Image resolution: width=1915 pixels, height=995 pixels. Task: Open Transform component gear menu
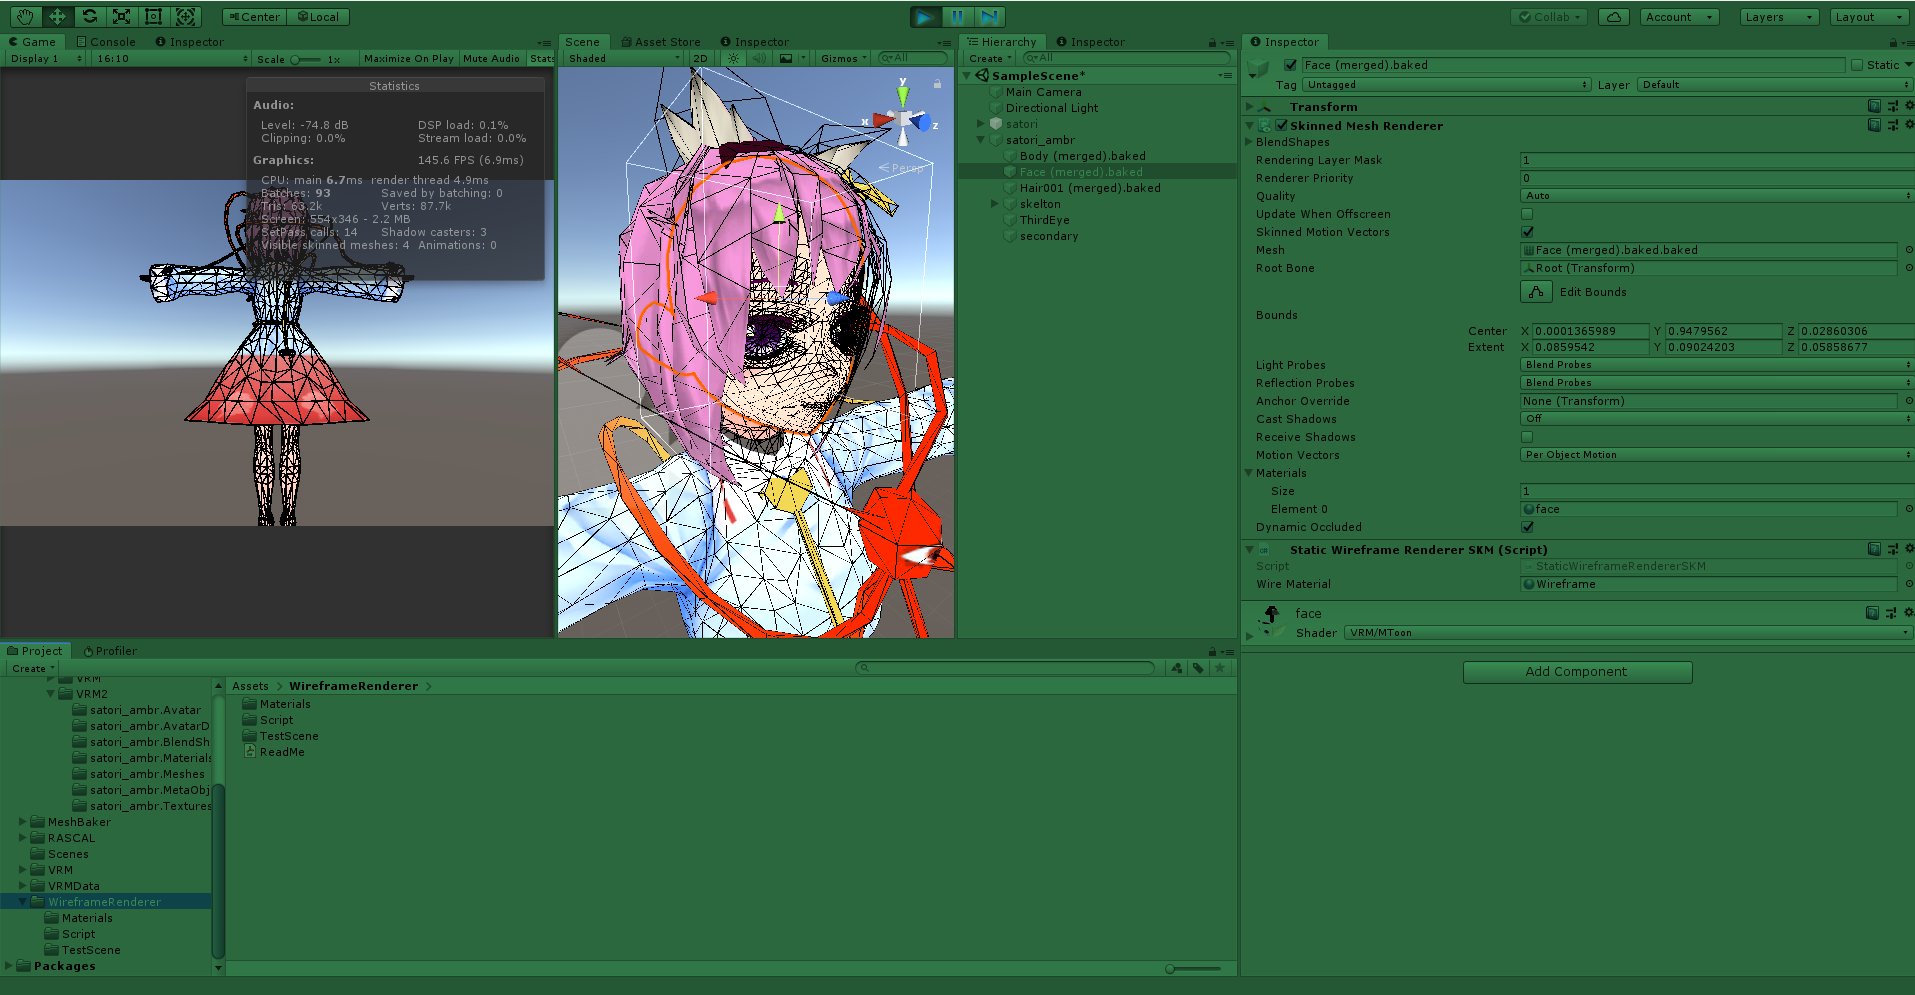point(1908,106)
